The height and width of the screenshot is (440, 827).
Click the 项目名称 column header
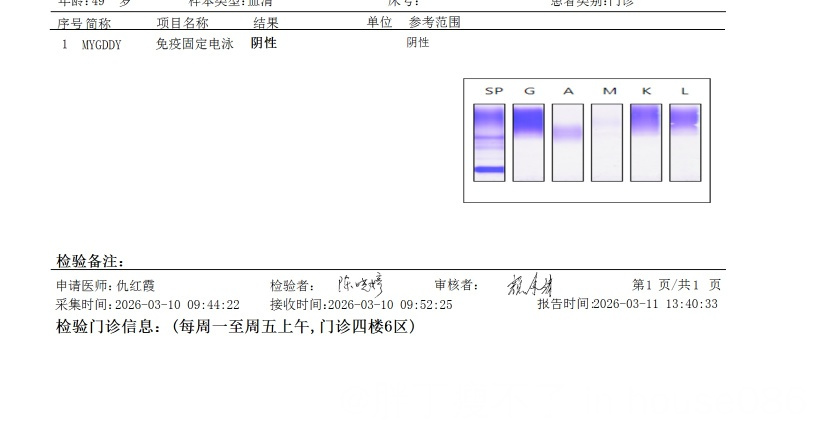tap(182, 23)
